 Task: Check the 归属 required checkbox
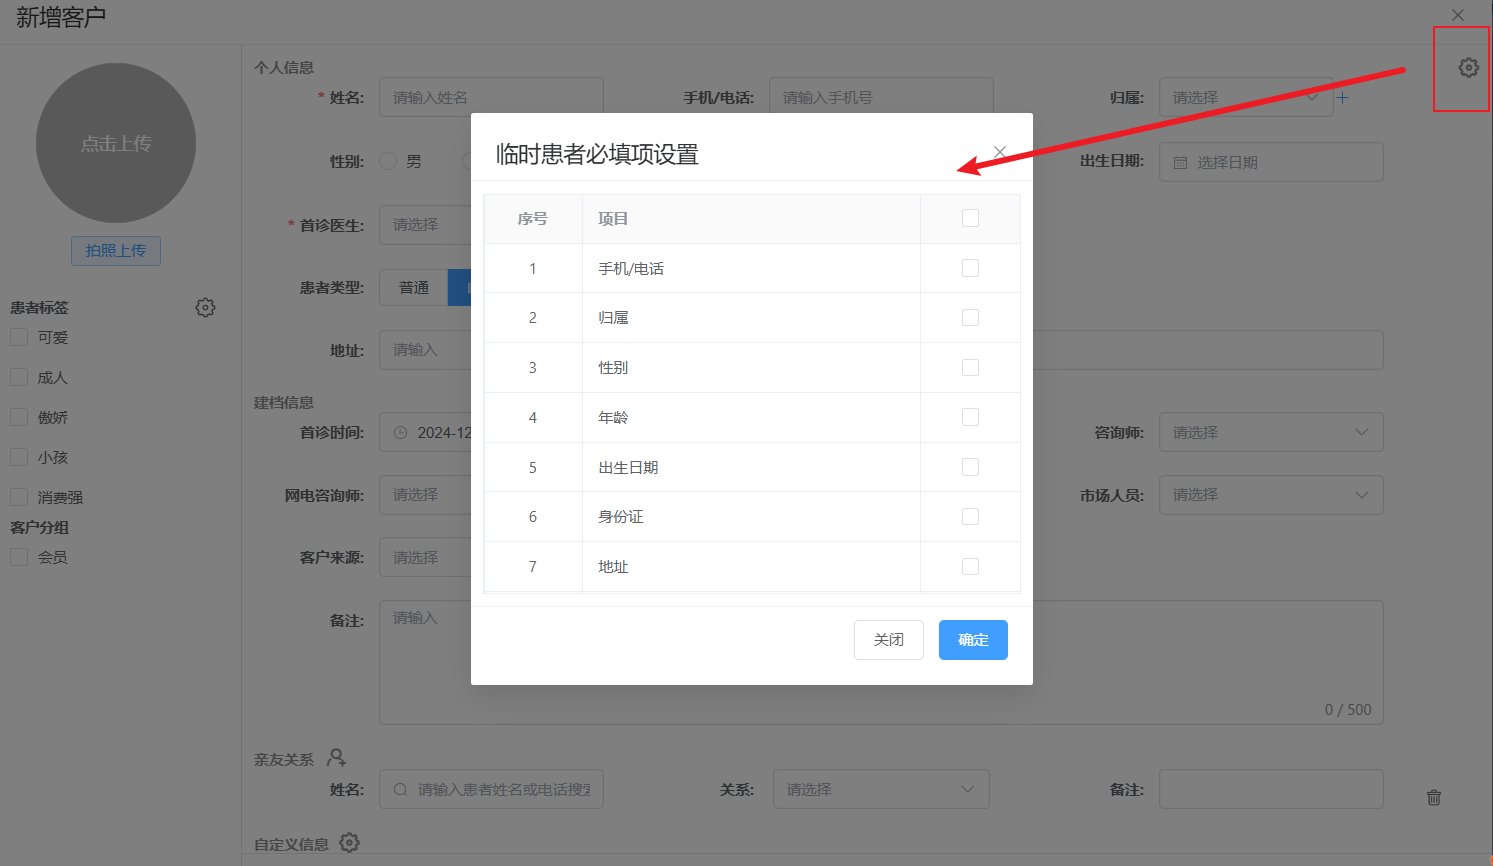pos(970,317)
